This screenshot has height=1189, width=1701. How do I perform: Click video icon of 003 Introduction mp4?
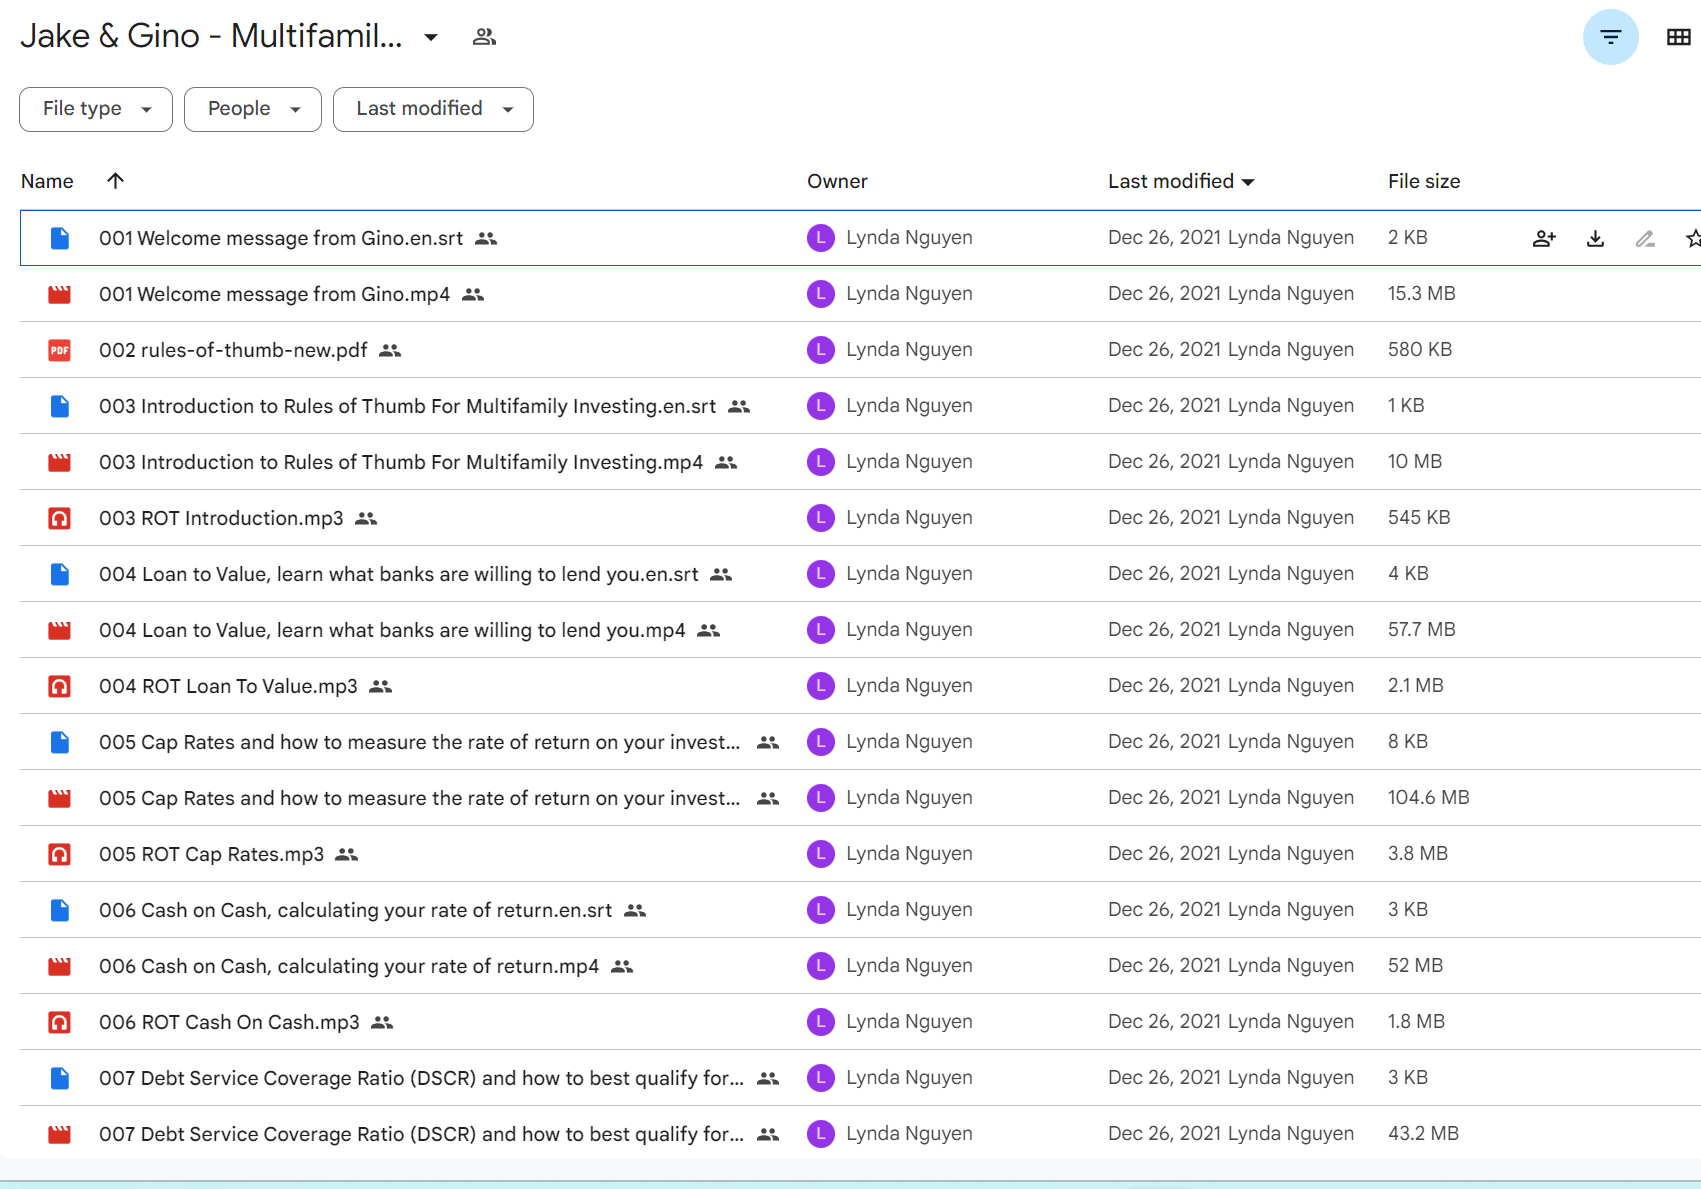[x=60, y=462]
